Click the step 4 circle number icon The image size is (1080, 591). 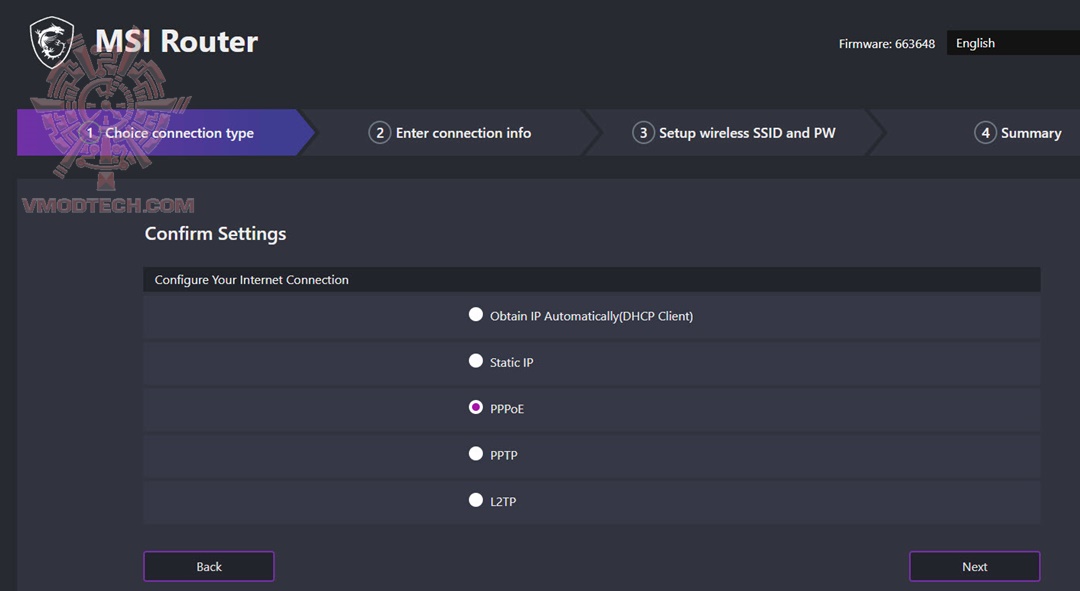tap(985, 133)
